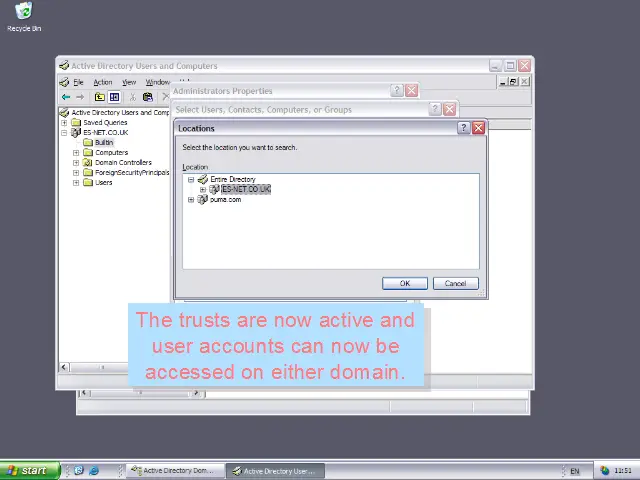Image resolution: width=640 pixels, height=480 pixels.
Task: Switch to the Active Directory Dom... taskbar button
Action: 176,471
